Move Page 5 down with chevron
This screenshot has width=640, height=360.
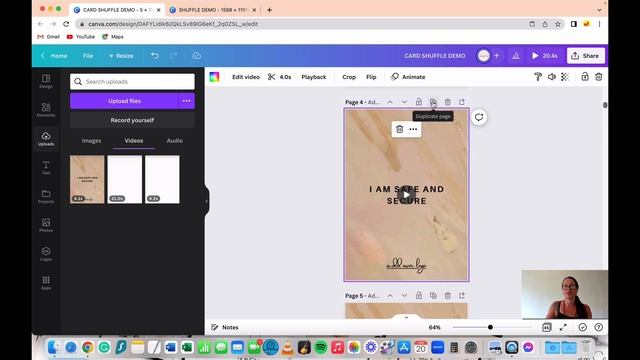point(404,296)
